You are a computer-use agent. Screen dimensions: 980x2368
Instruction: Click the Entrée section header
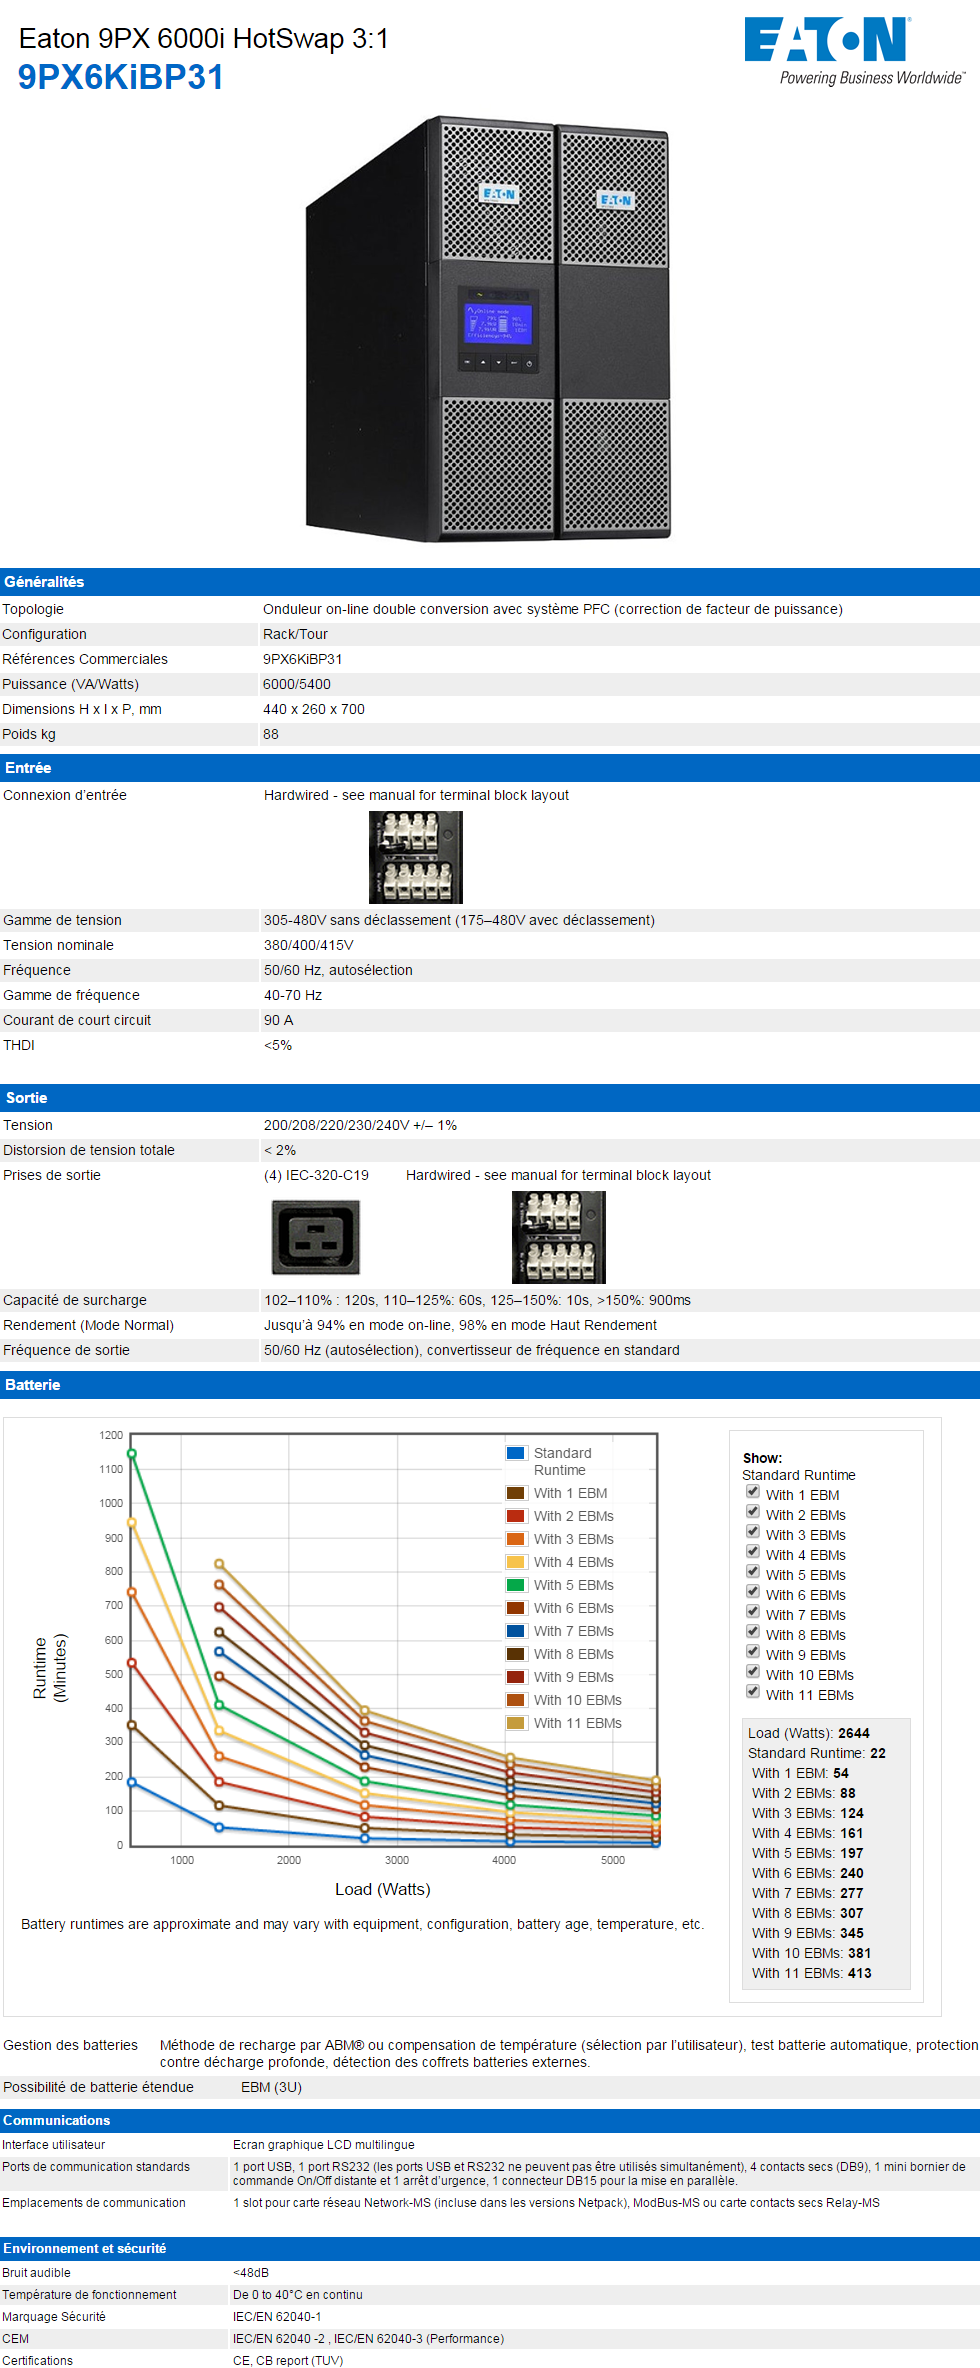490,768
